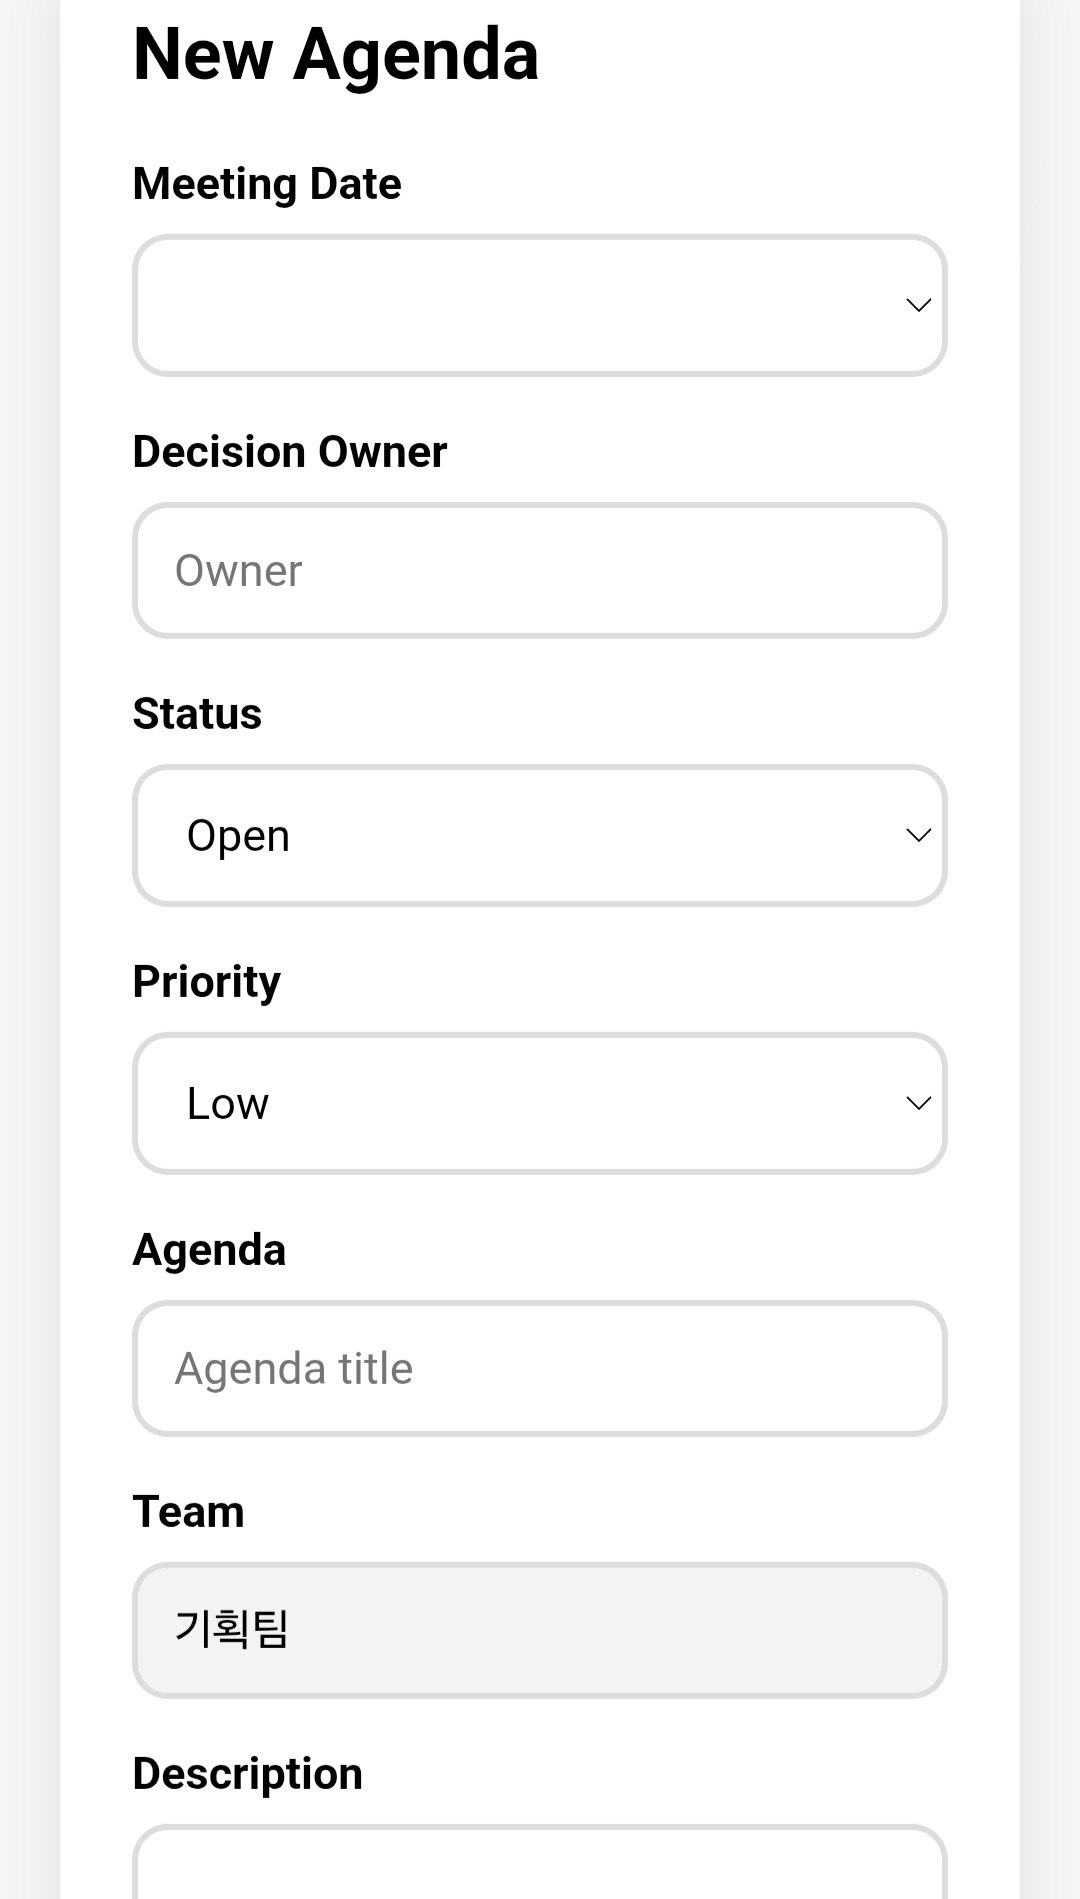1080x1899 pixels.
Task: Click the Owner input field
Action: tap(540, 570)
